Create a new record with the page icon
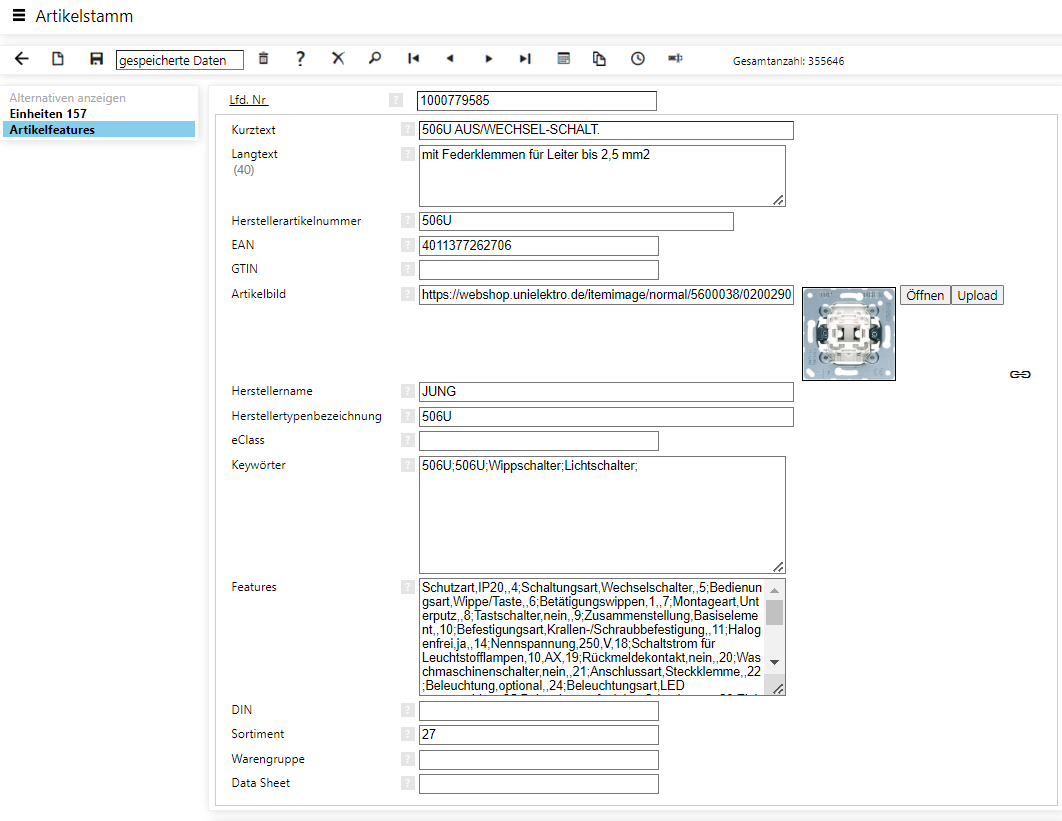The height and width of the screenshot is (821, 1062). point(59,59)
